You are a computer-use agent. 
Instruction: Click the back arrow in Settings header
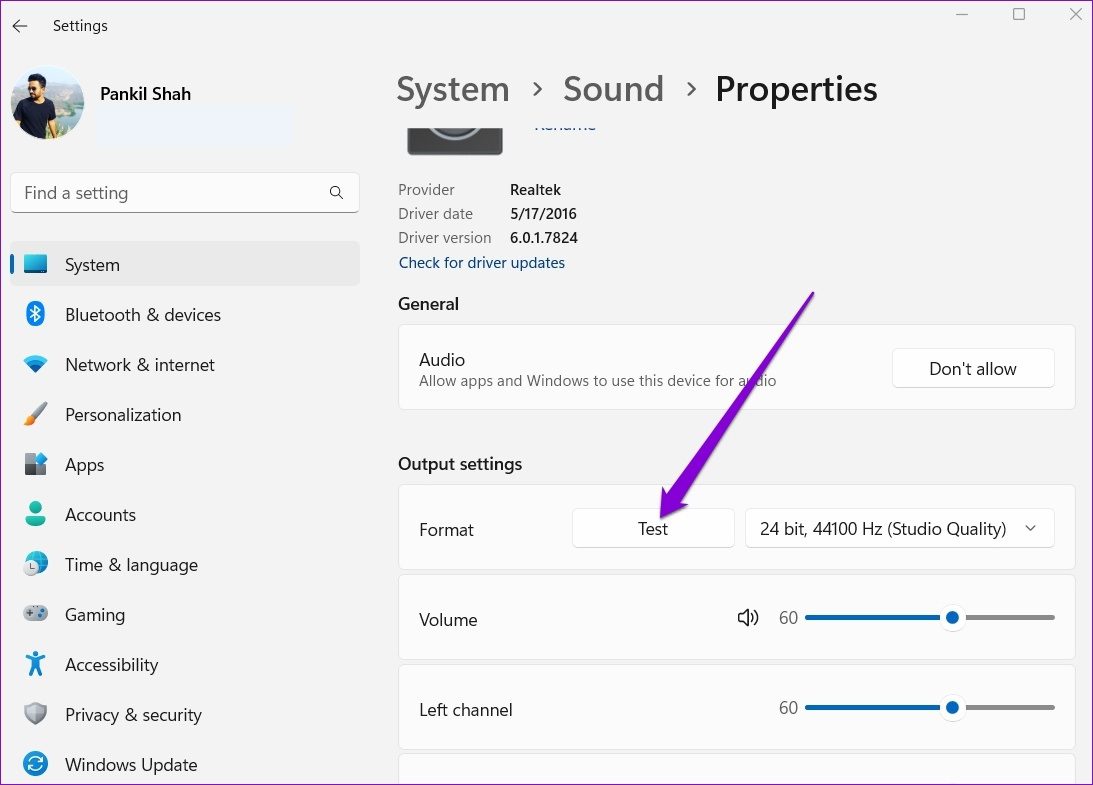coord(20,26)
